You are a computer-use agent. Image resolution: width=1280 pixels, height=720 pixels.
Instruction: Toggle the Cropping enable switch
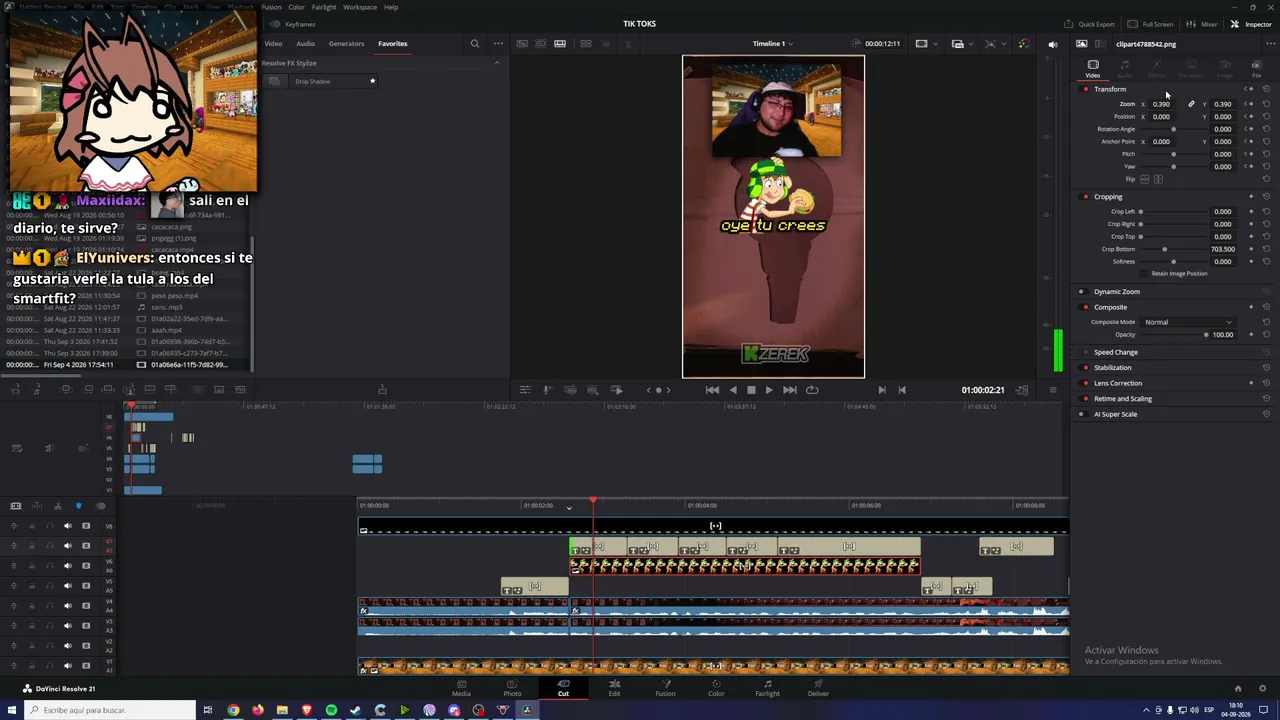pyautogui.click(x=1085, y=197)
